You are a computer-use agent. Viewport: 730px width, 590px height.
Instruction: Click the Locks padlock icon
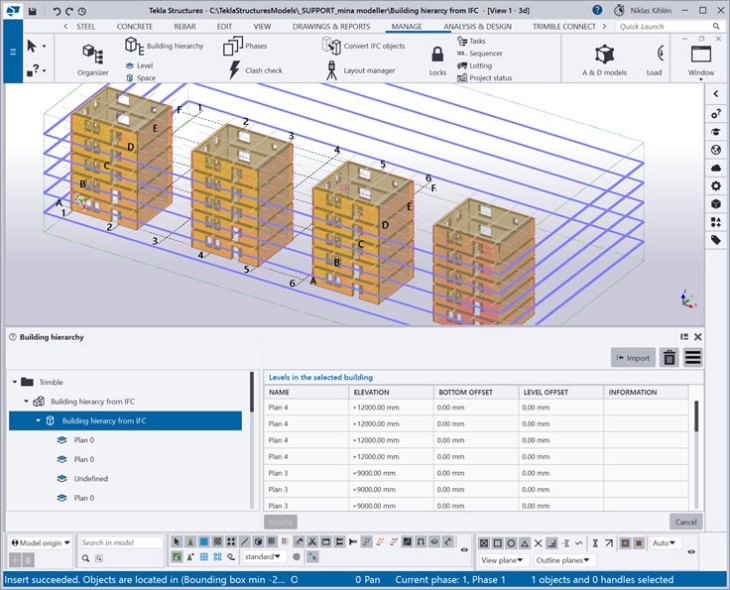tap(438, 56)
